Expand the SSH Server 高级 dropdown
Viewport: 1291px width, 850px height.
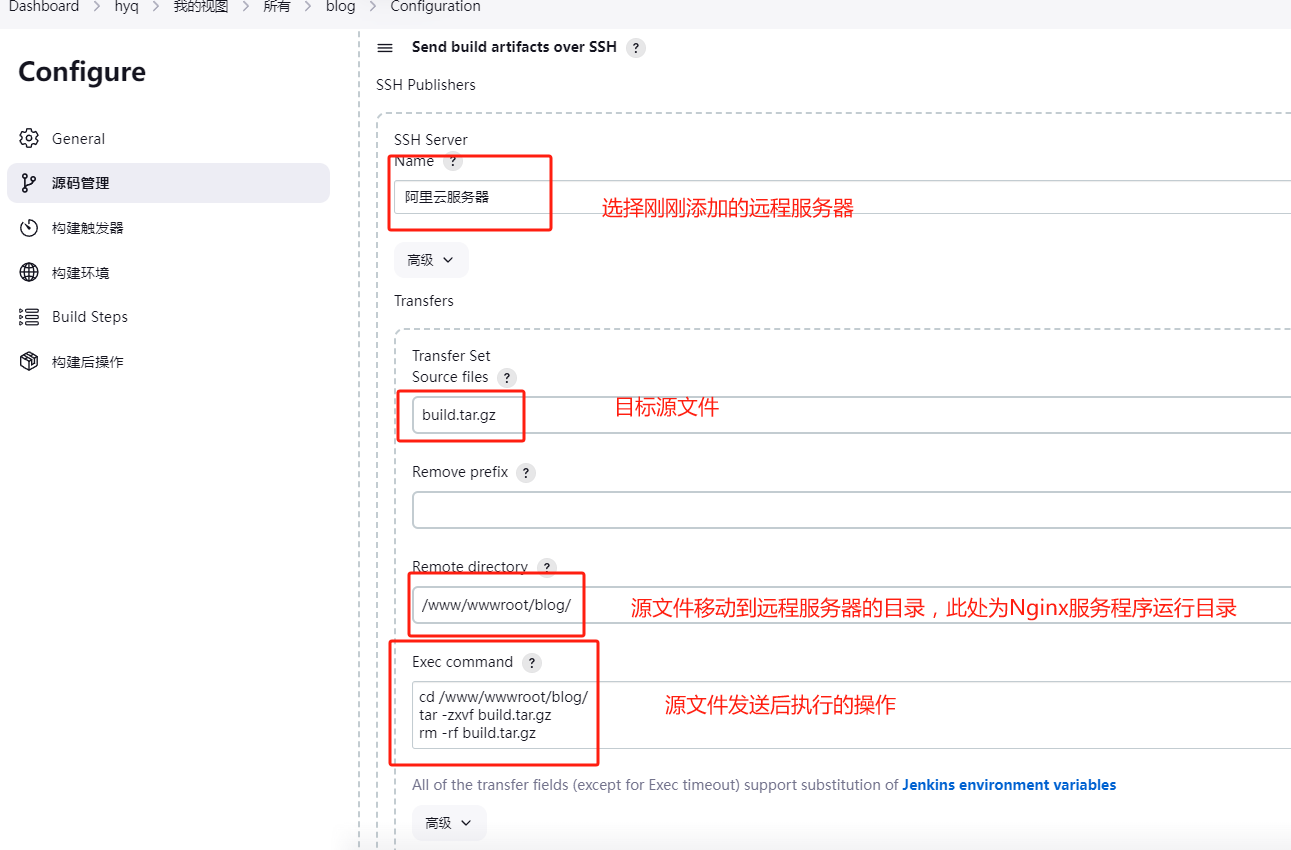tap(430, 259)
